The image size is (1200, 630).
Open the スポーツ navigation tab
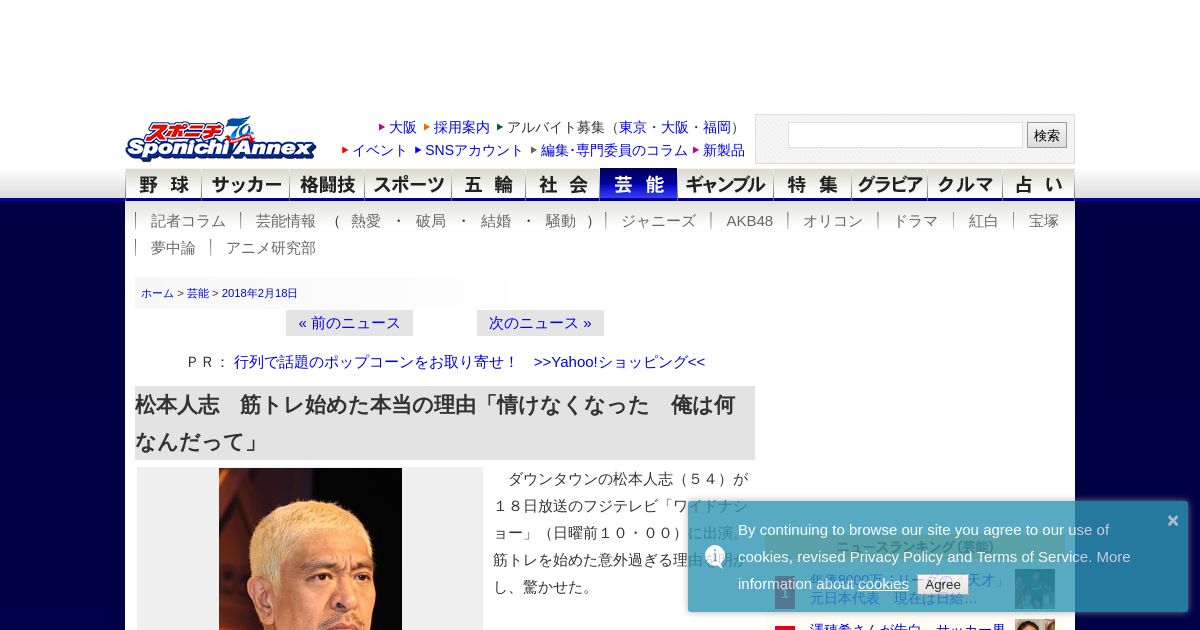tap(409, 184)
